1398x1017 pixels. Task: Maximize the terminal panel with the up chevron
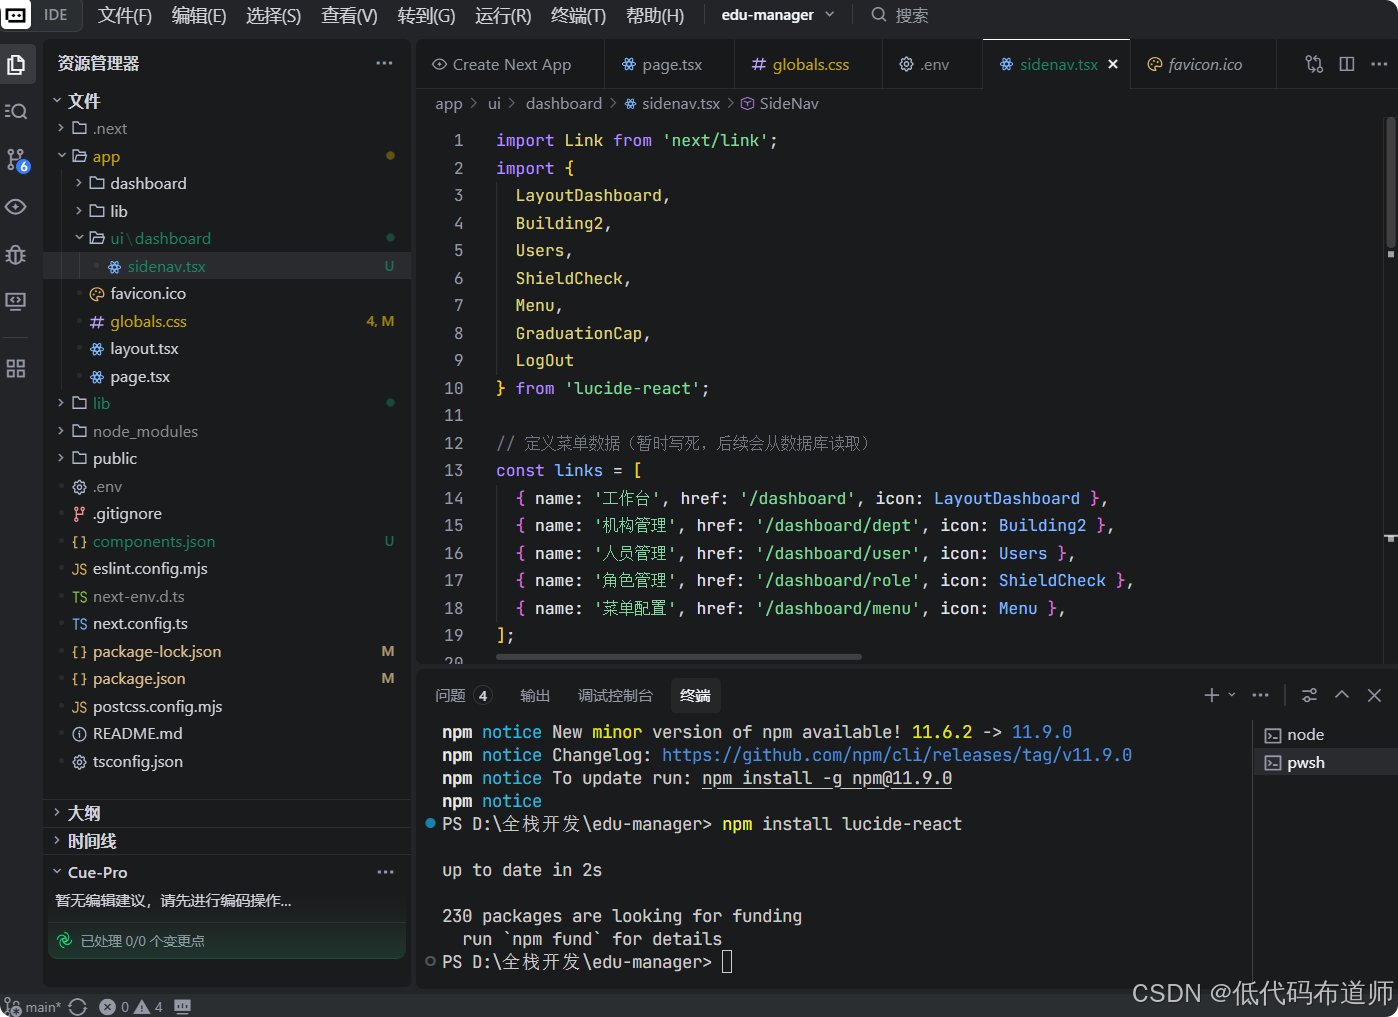pos(1342,695)
